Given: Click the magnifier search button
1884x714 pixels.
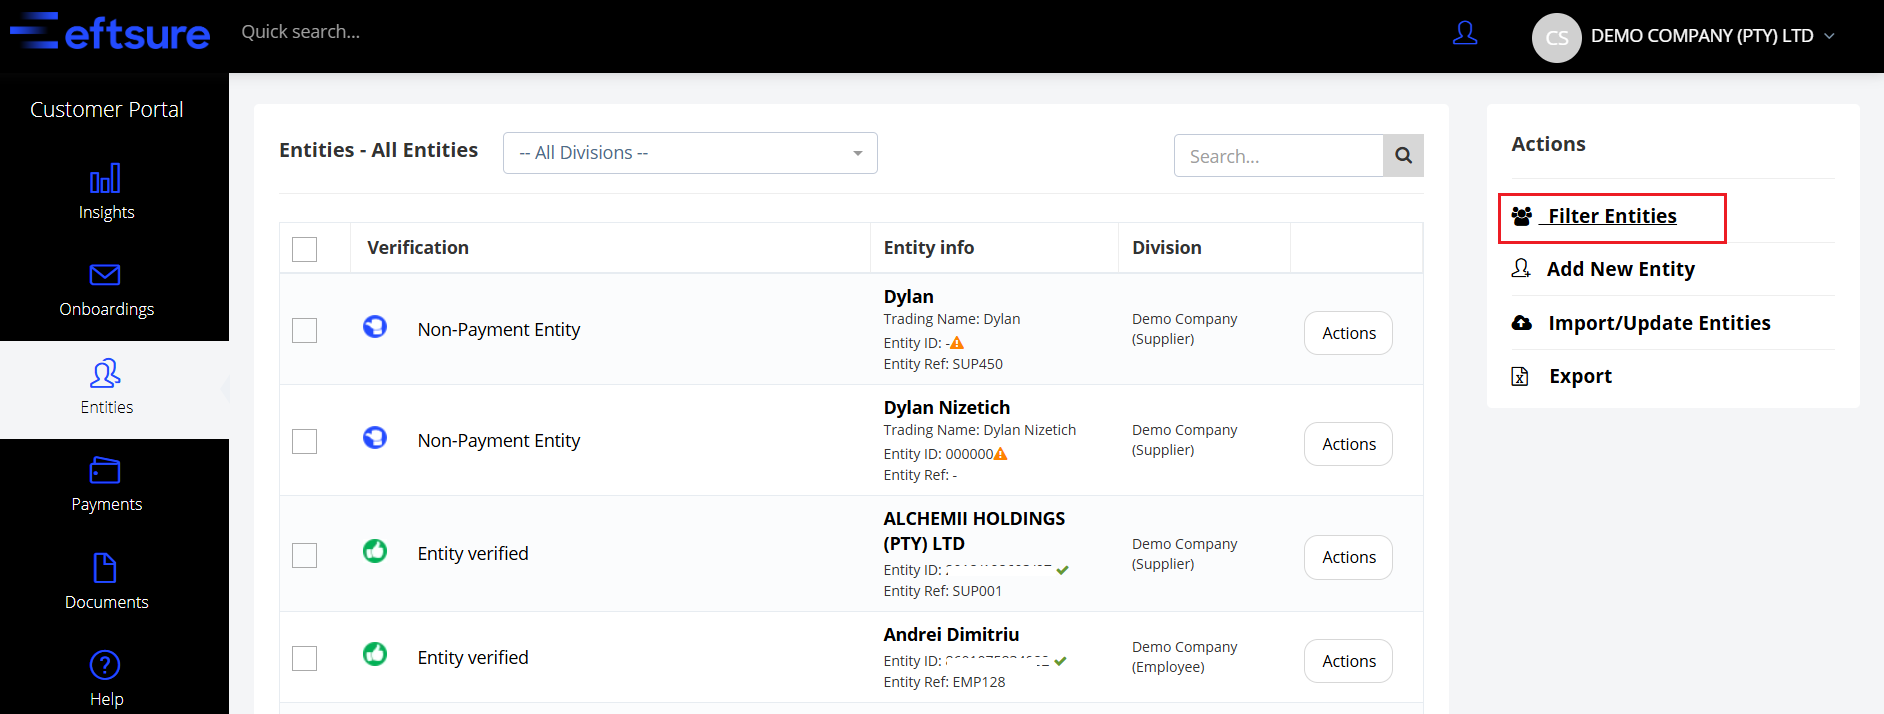Looking at the screenshot, I should [1403, 156].
